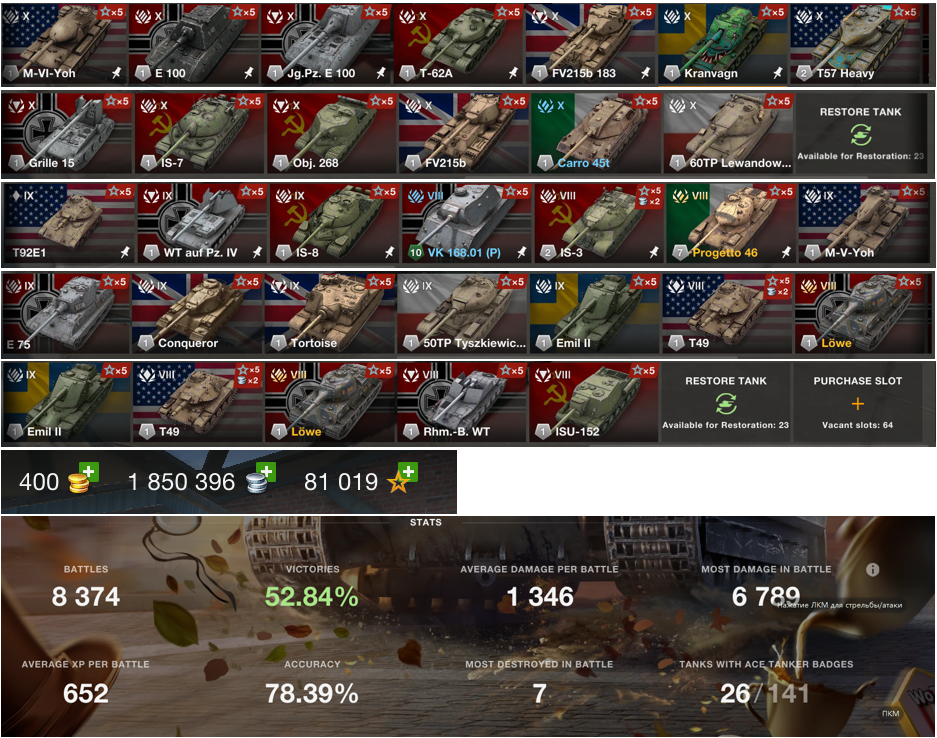937x738 pixels.
Task: Select the Stats tab header
Action: [x=425, y=522]
